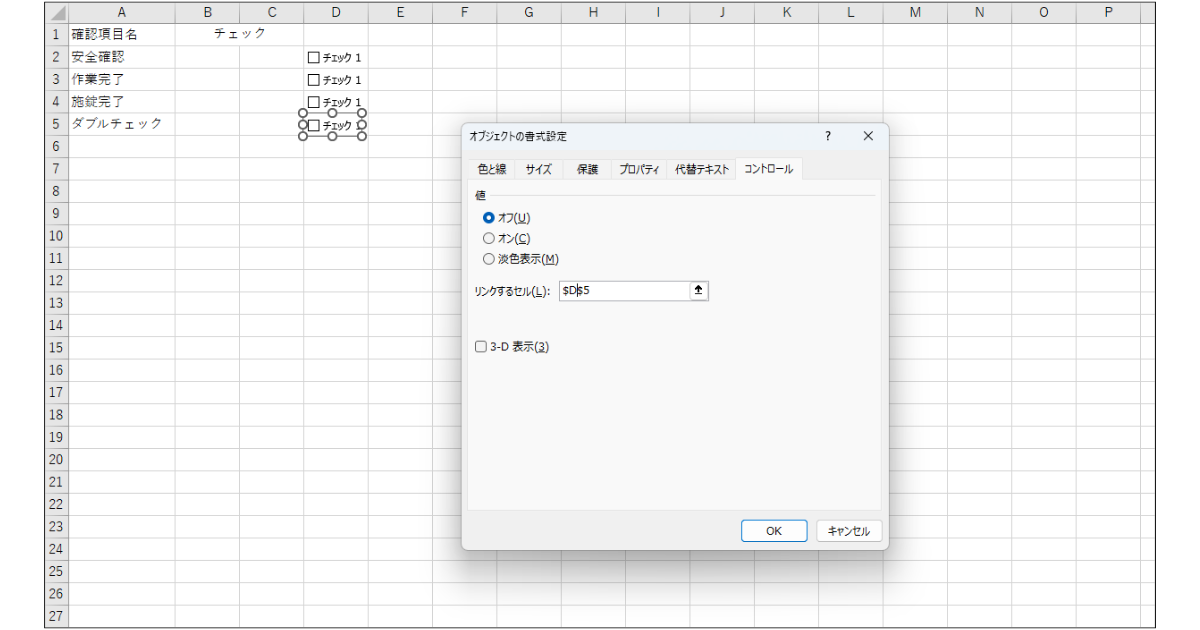Open the サイズ tab
The height and width of the screenshot is (630, 1200).
(538, 169)
